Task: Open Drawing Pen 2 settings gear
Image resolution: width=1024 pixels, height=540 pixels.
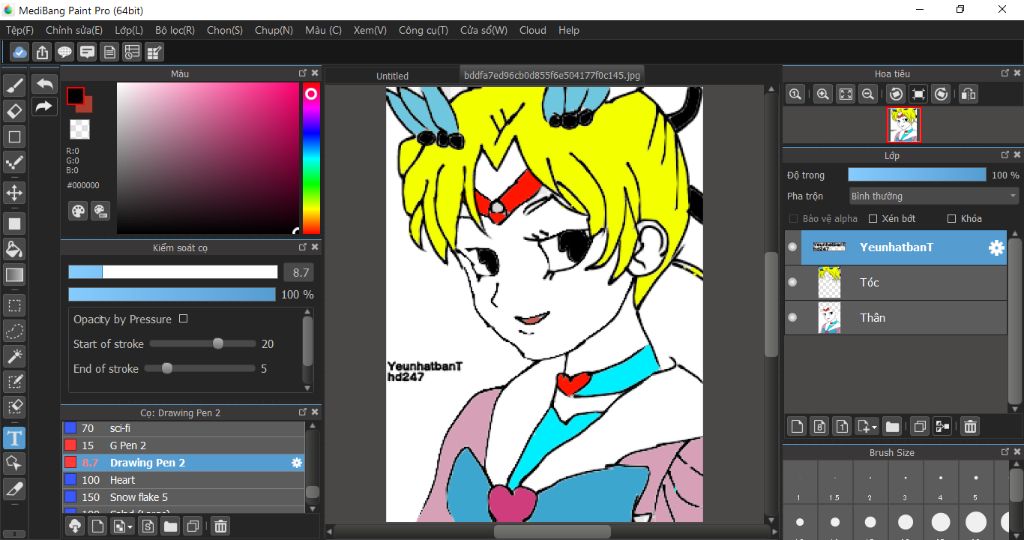Action: point(296,462)
